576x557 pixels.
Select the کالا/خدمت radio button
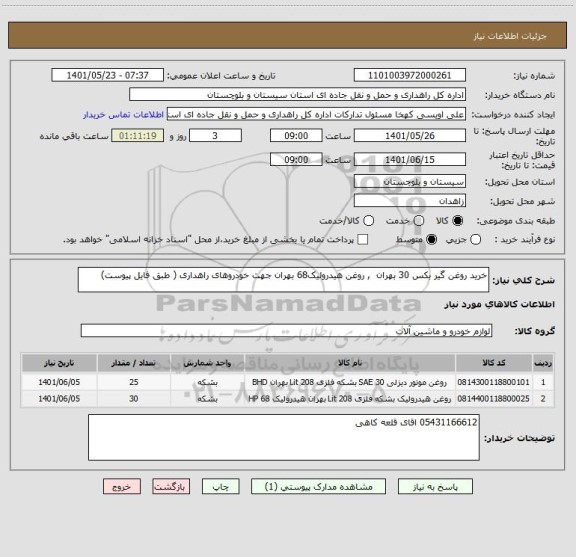click(x=368, y=221)
